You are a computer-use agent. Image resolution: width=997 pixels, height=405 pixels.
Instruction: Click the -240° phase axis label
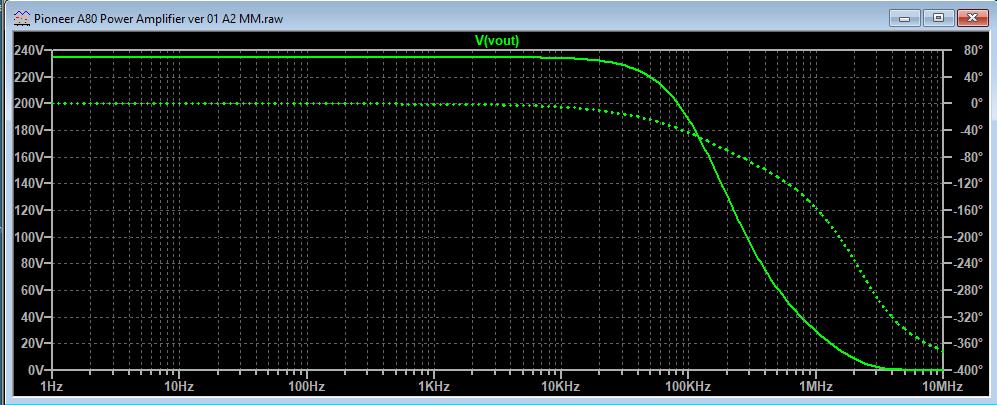click(x=966, y=263)
